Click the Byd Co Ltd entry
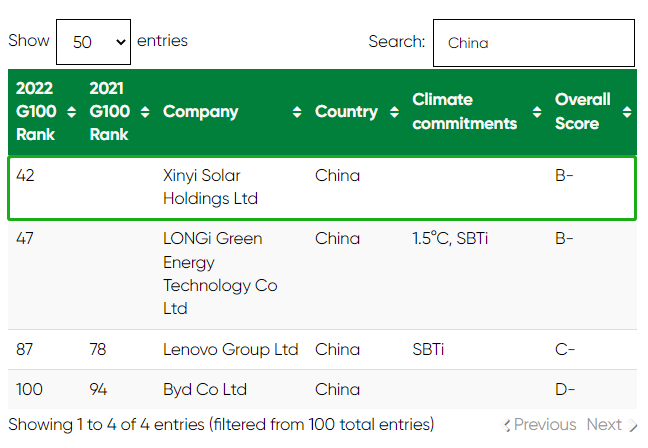This screenshot has height=448, width=648. (205, 390)
